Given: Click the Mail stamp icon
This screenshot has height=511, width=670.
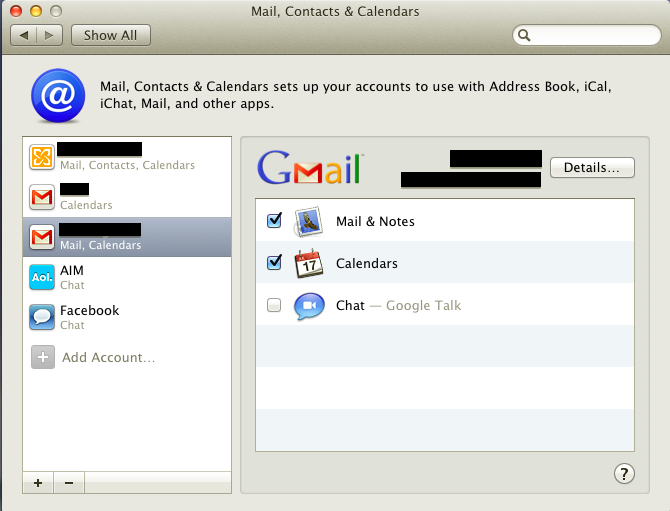Looking at the screenshot, I should click(x=308, y=221).
